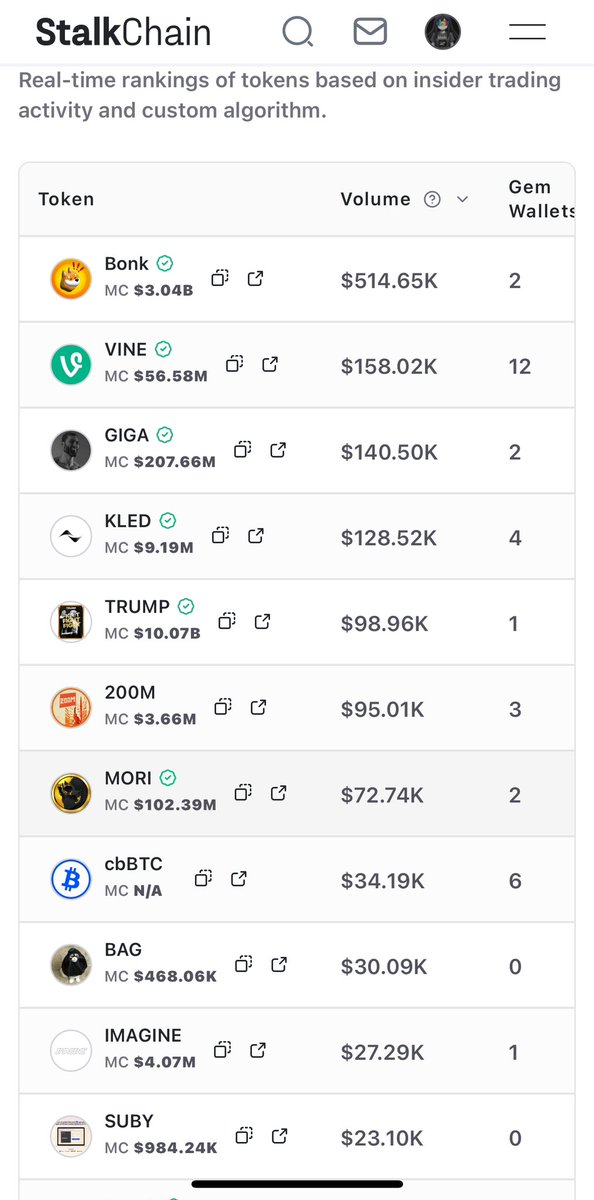
Task: Show the Volume help info icon
Action: coord(432,199)
